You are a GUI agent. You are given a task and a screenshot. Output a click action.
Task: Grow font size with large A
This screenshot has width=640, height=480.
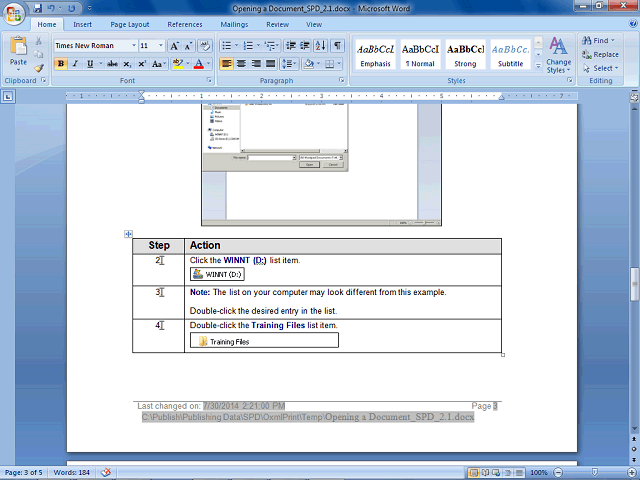(x=174, y=46)
